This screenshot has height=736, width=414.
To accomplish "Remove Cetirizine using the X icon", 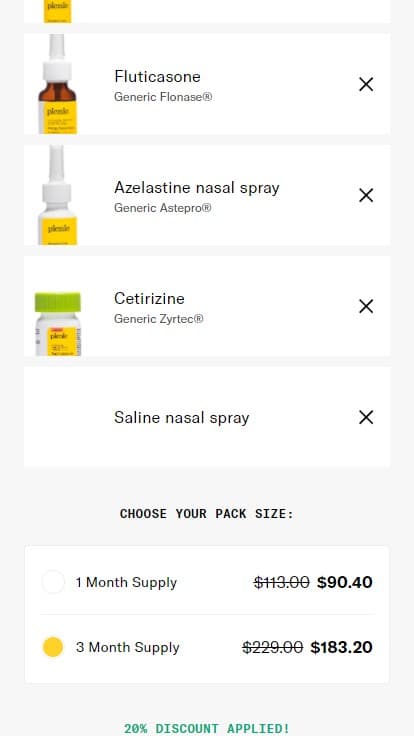I will coord(366,307).
